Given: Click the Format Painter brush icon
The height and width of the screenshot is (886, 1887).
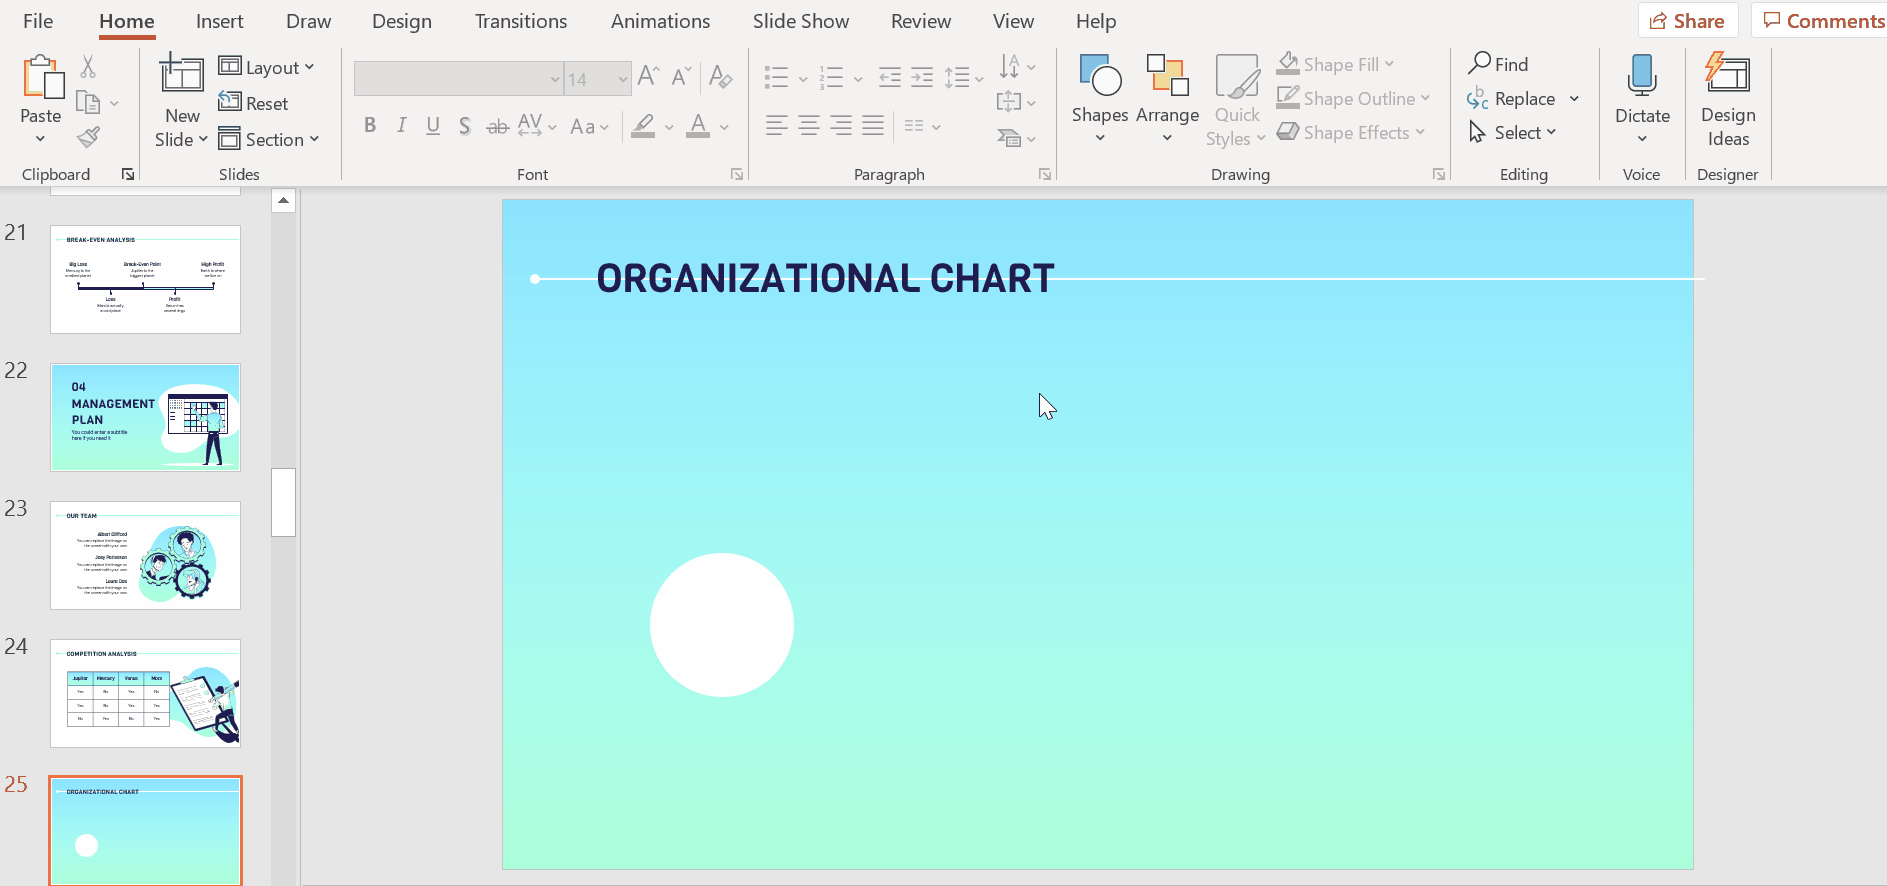Looking at the screenshot, I should [89, 137].
